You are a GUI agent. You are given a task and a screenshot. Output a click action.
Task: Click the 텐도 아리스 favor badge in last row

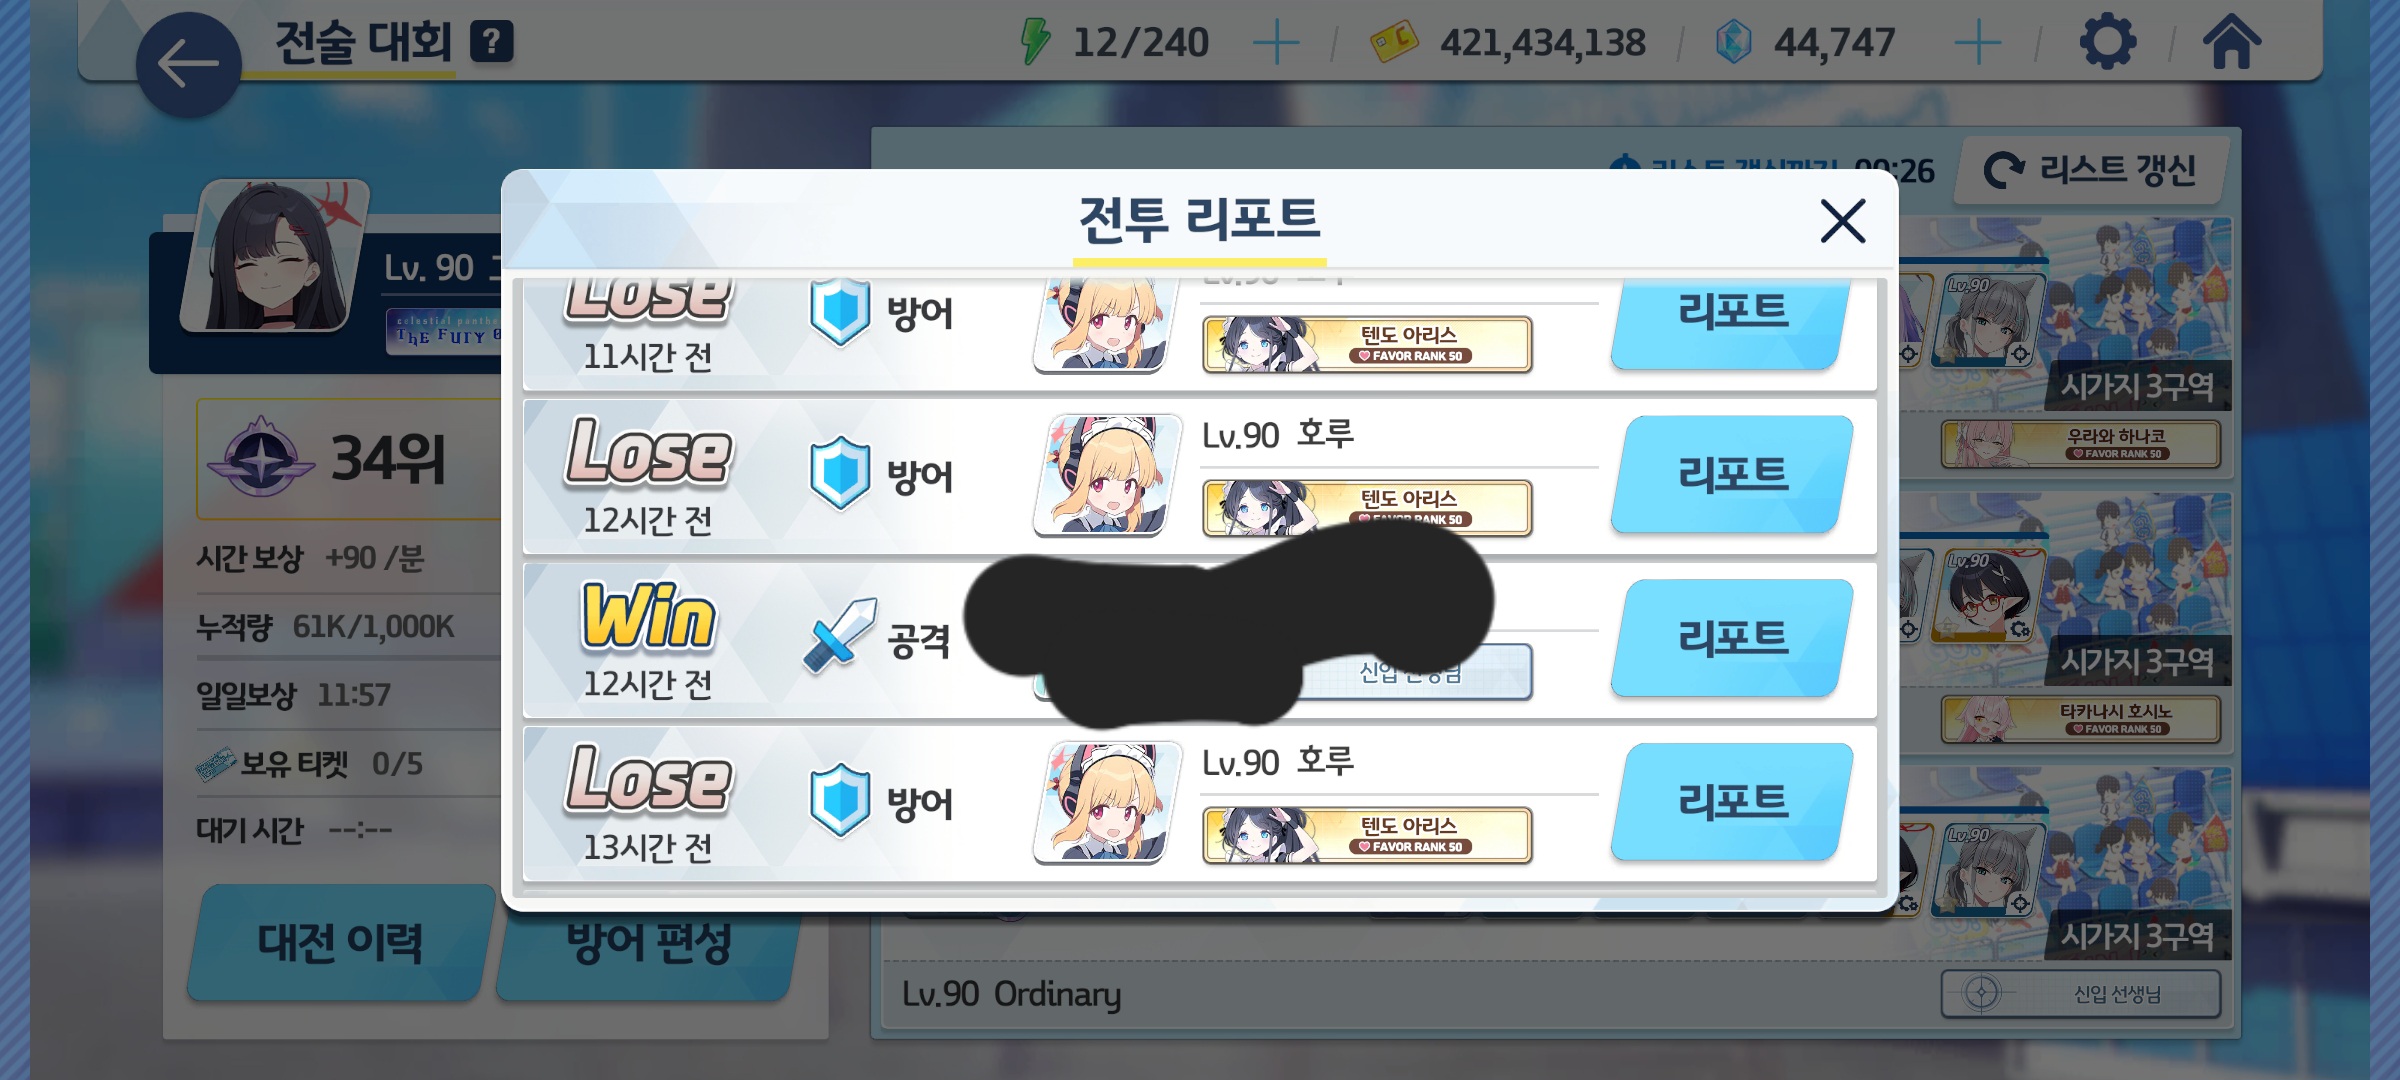1367,834
